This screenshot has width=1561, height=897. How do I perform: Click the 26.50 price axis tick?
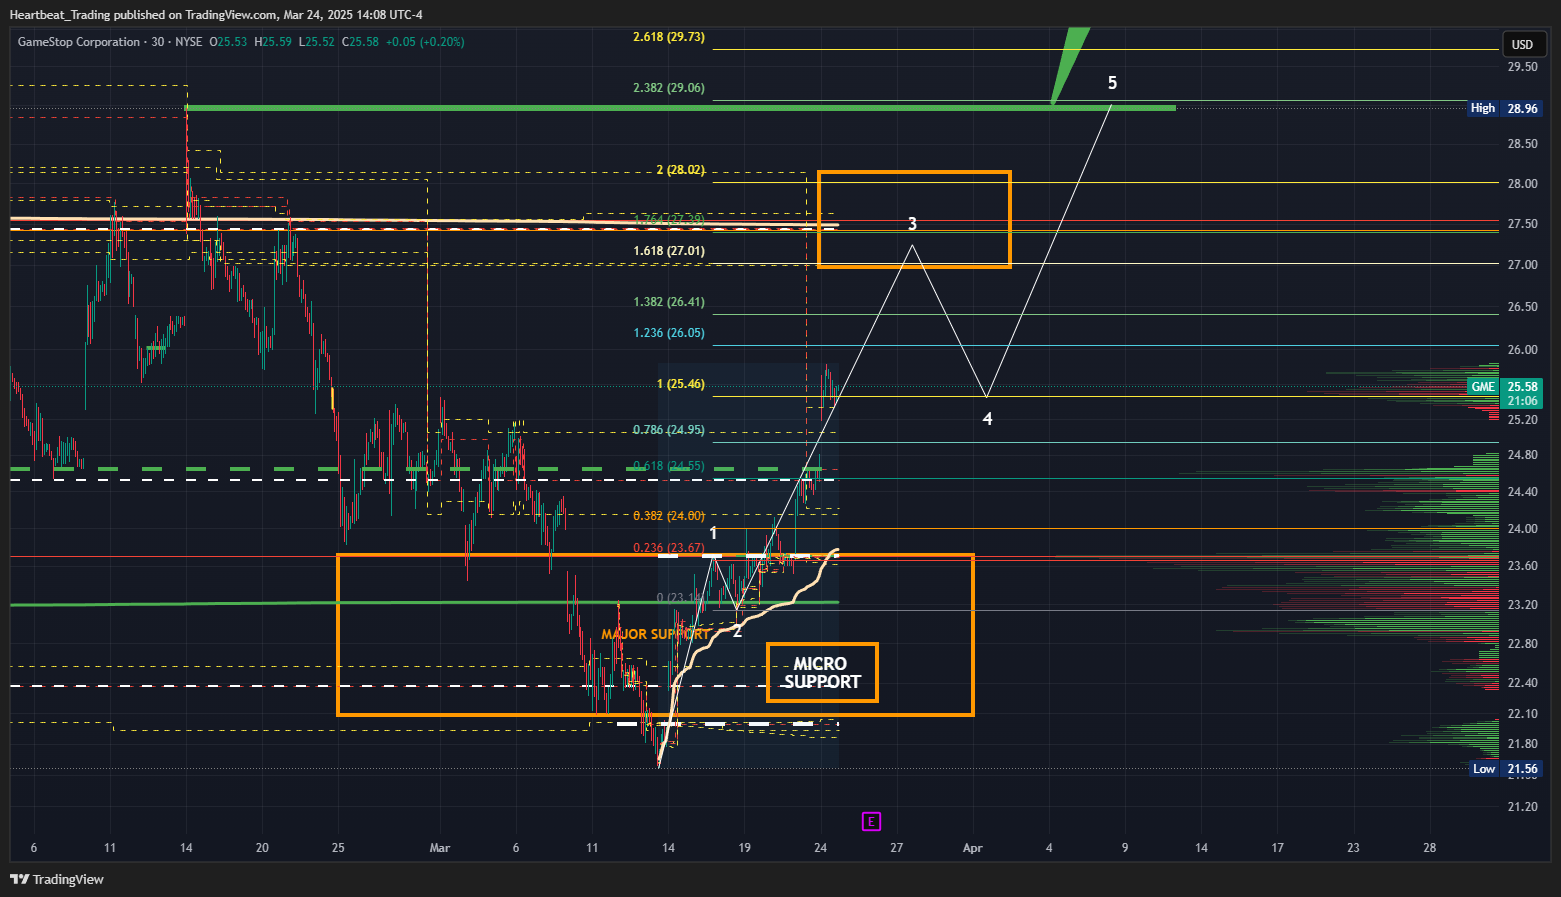coord(1522,307)
